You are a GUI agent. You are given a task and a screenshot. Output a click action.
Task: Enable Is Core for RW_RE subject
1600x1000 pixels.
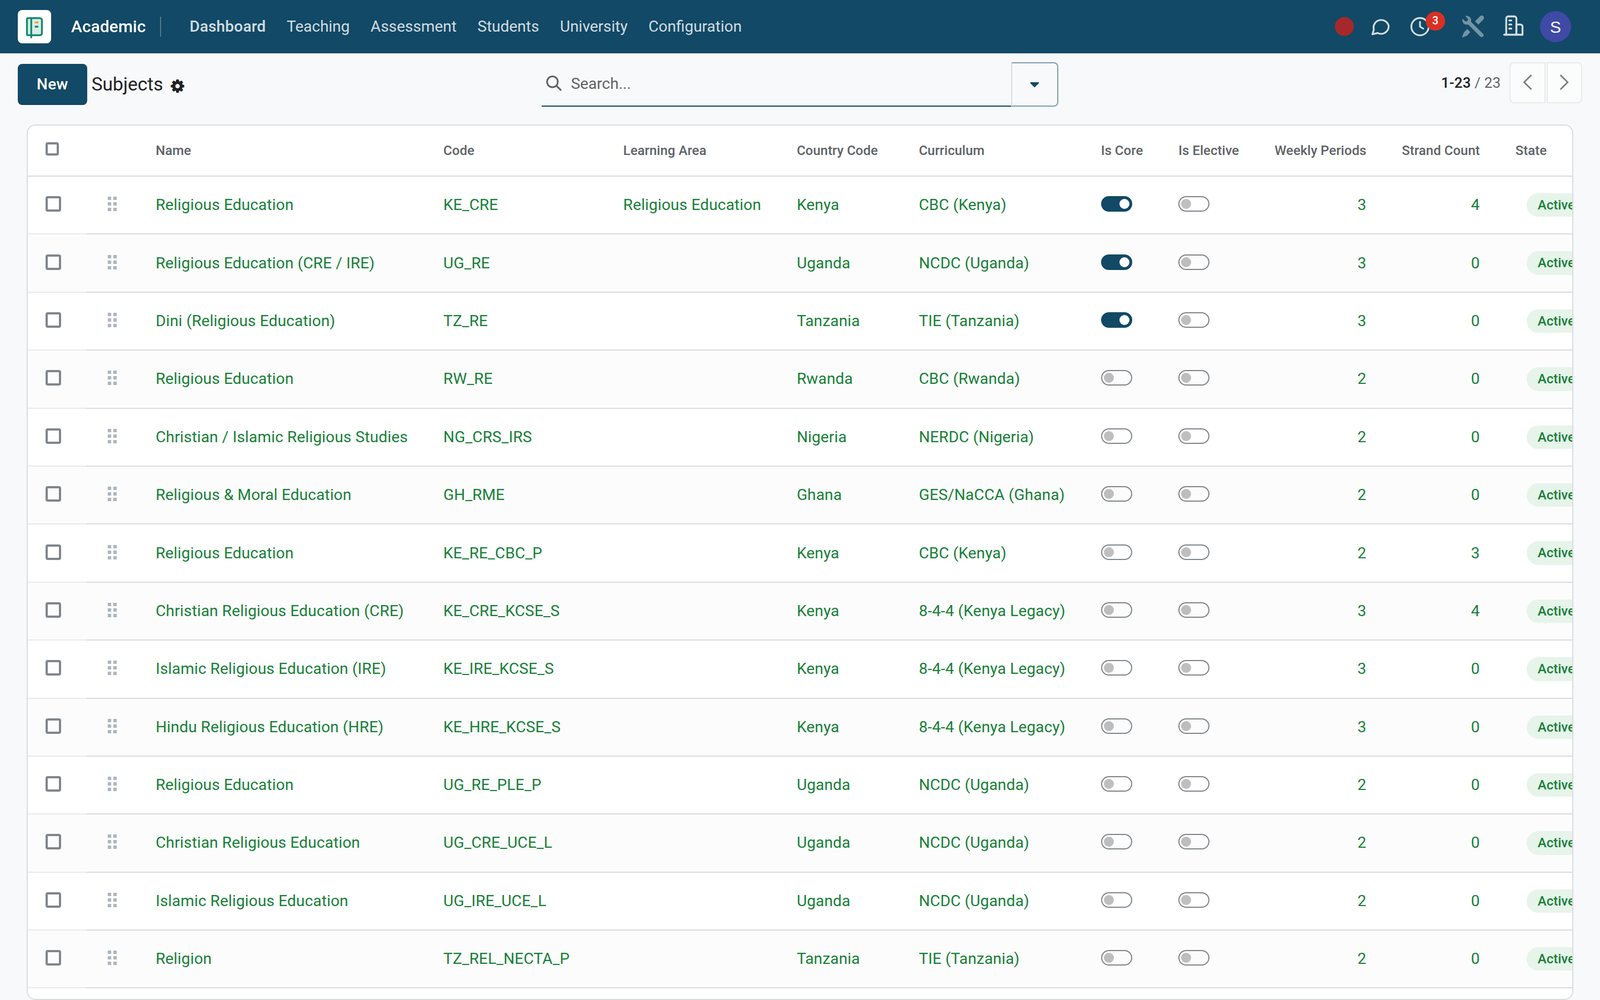1116,378
